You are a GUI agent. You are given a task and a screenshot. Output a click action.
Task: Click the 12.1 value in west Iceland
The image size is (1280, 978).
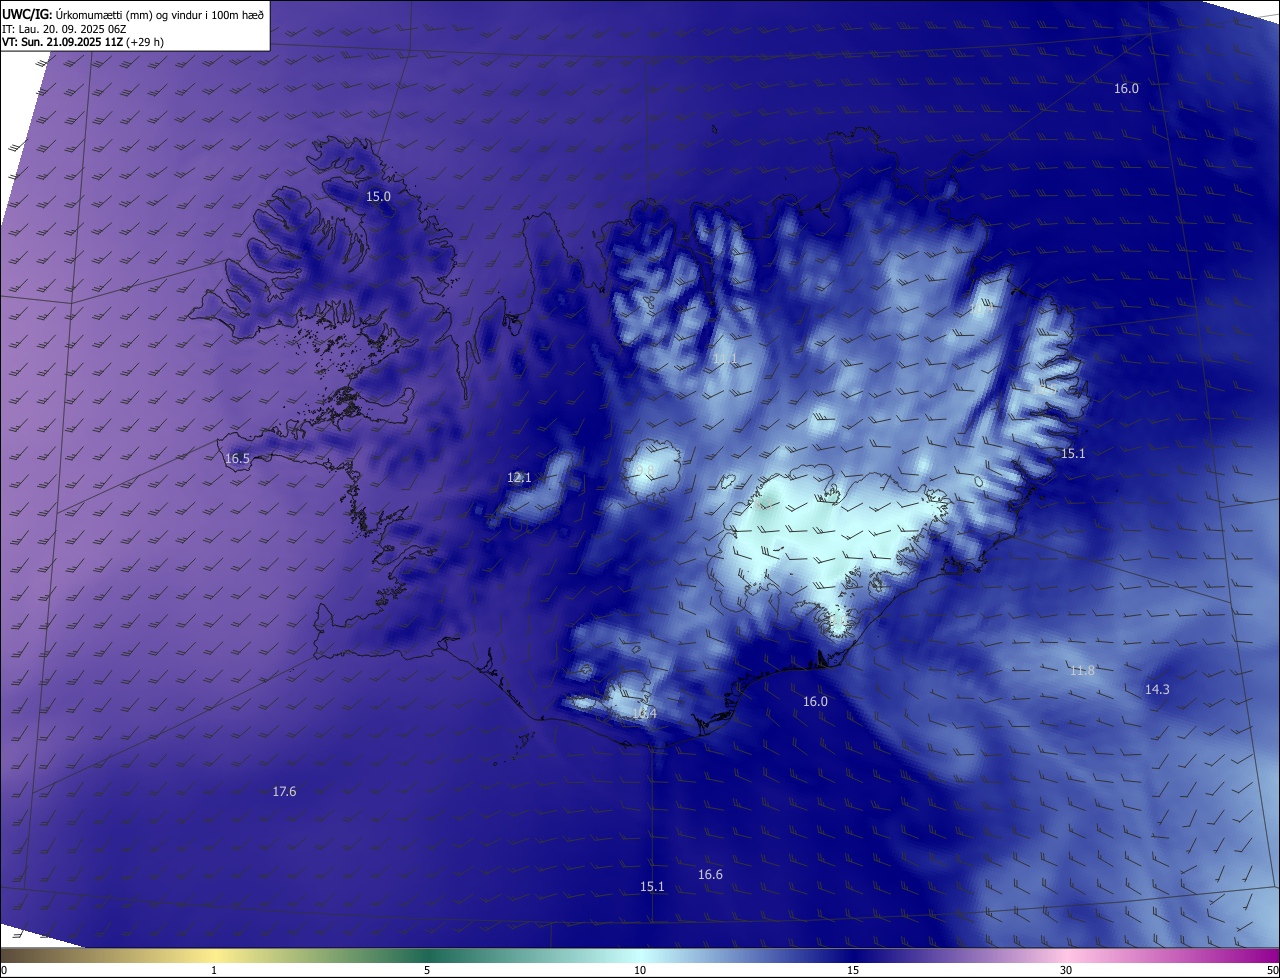pyautogui.click(x=519, y=478)
